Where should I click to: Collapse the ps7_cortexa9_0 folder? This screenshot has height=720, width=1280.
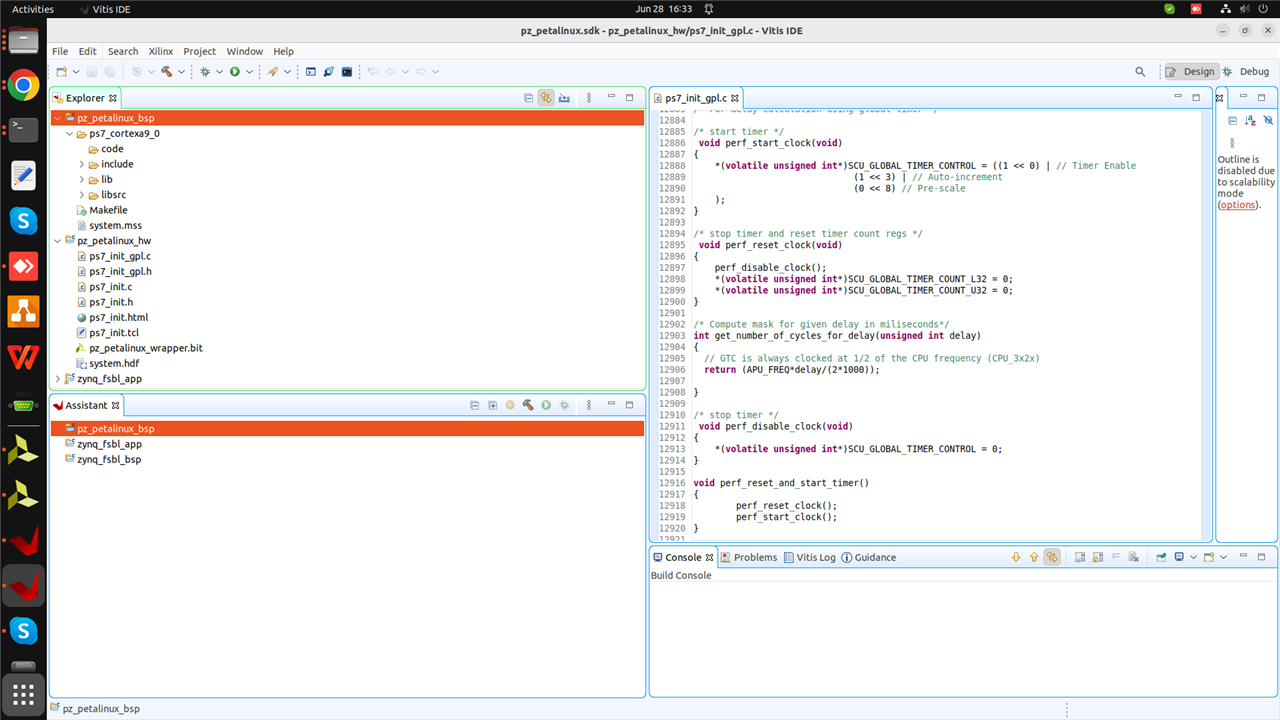point(69,133)
